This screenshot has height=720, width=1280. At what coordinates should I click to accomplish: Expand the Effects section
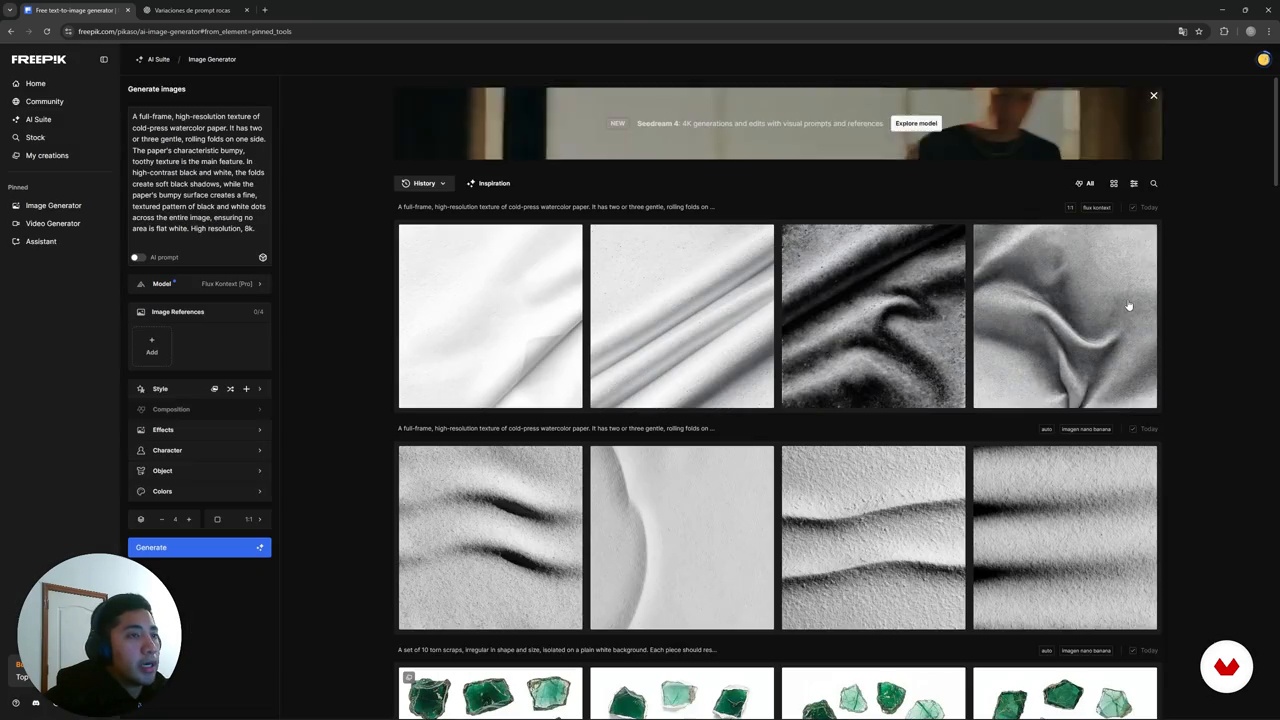click(x=199, y=430)
